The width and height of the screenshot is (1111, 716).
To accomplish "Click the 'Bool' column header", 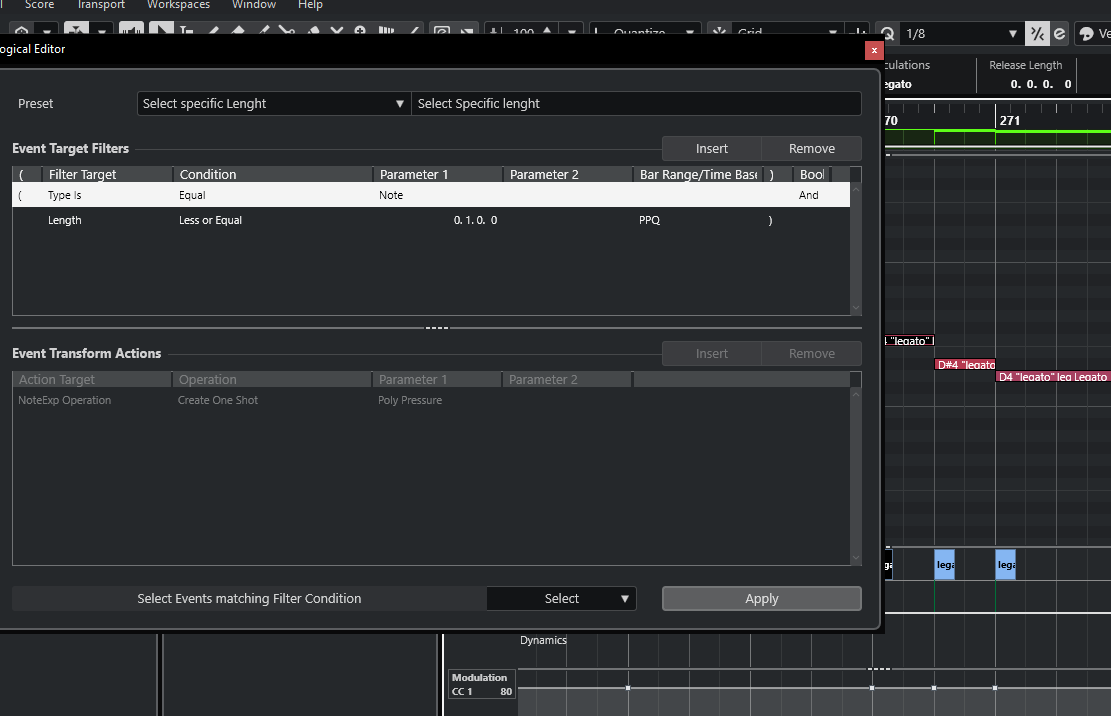I will tap(812, 174).
